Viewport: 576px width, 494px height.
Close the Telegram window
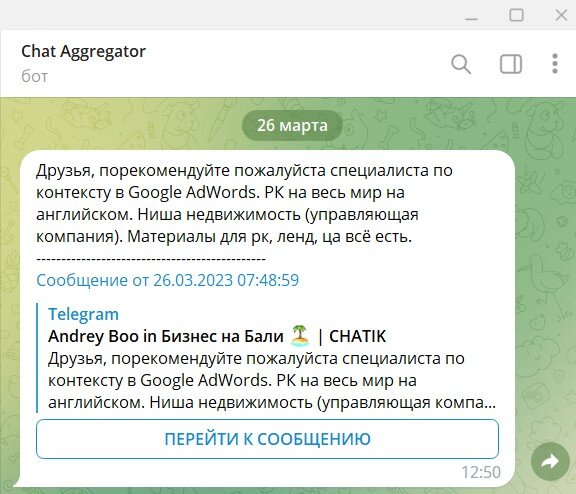tap(561, 15)
